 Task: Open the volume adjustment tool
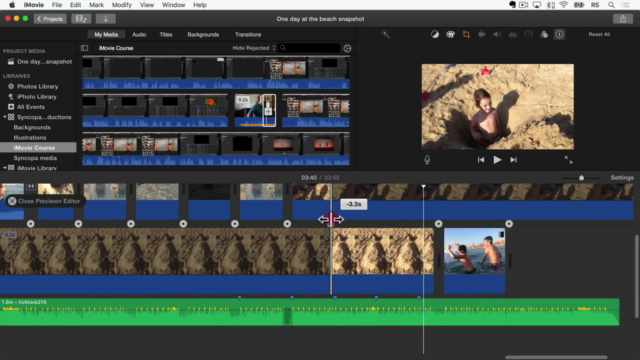click(497, 34)
